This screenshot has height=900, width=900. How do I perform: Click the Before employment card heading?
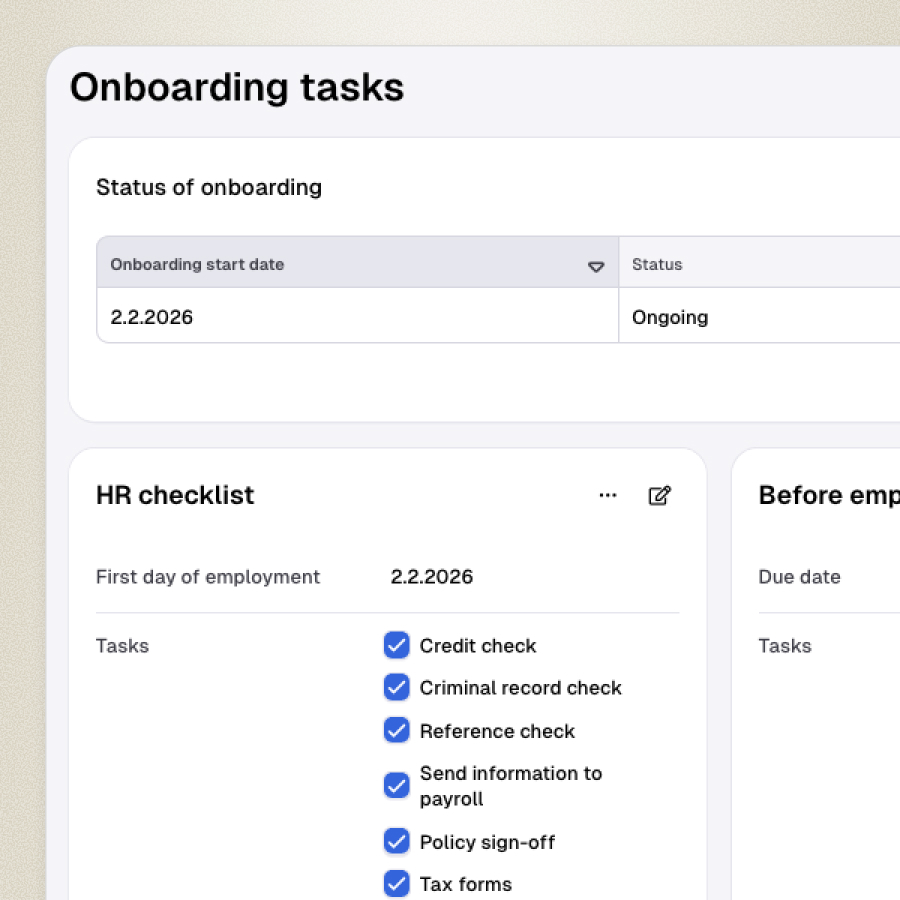coord(829,495)
